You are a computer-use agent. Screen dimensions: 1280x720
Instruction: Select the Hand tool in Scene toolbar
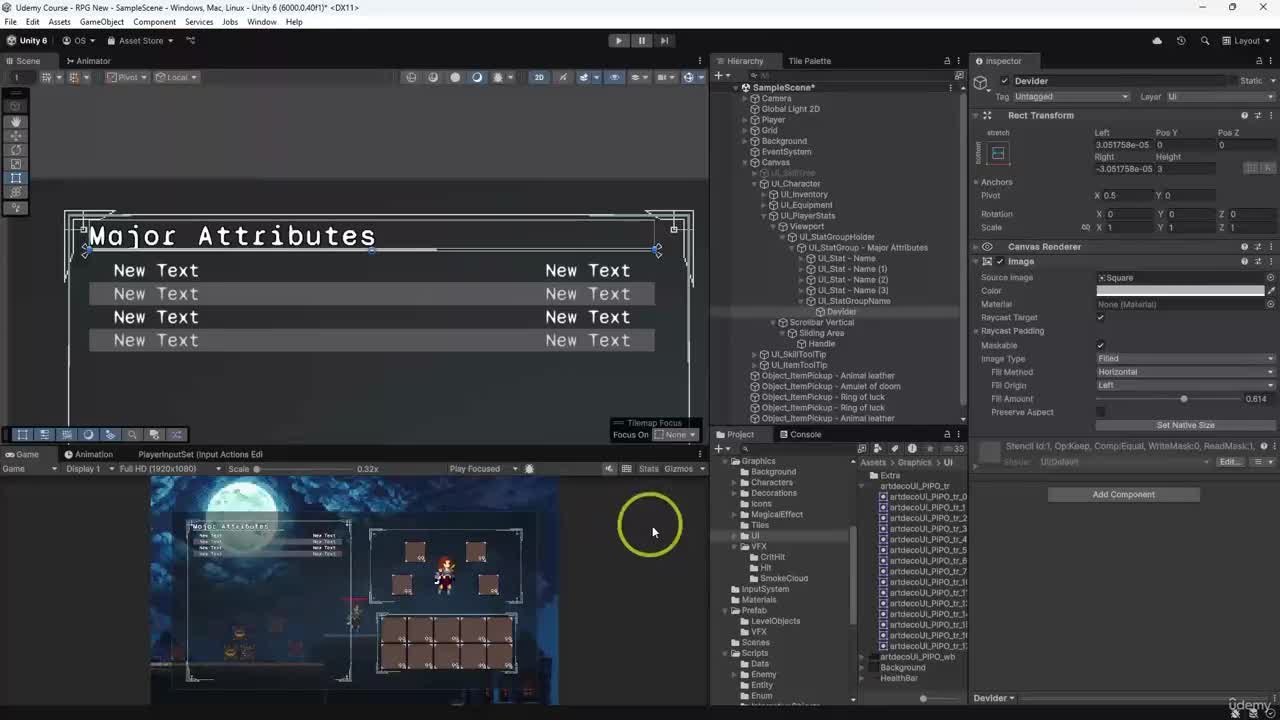pyautogui.click(x=16, y=121)
